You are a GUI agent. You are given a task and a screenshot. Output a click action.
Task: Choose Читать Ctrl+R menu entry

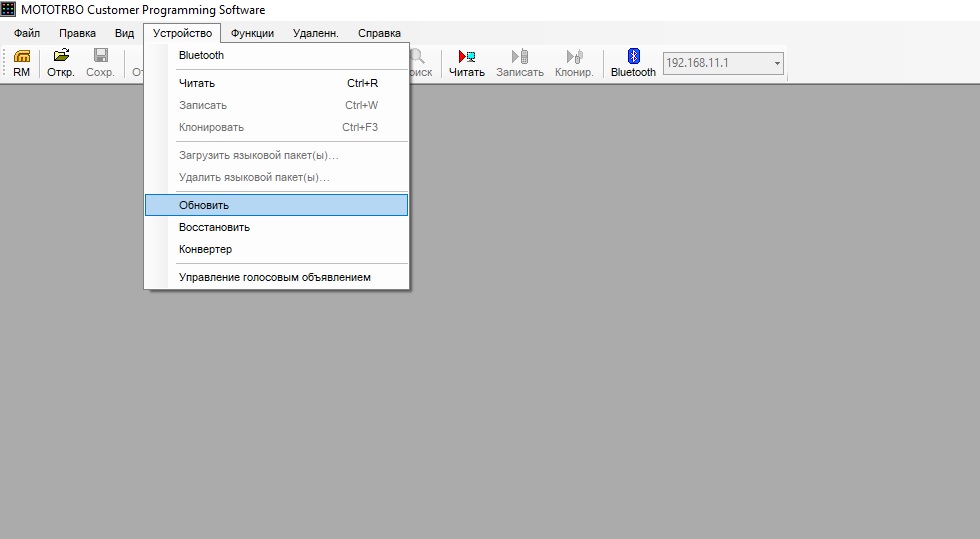276,83
